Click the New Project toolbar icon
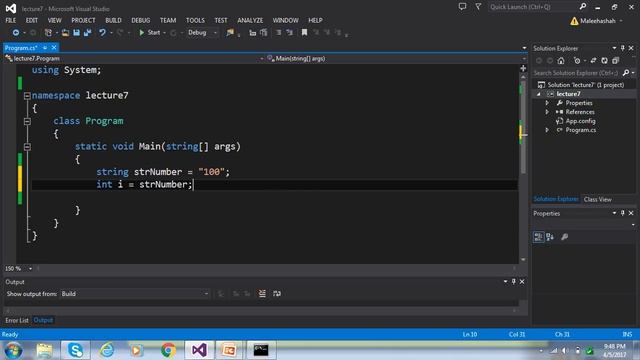Viewport: 640px width, 360px height. click(x=48, y=33)
